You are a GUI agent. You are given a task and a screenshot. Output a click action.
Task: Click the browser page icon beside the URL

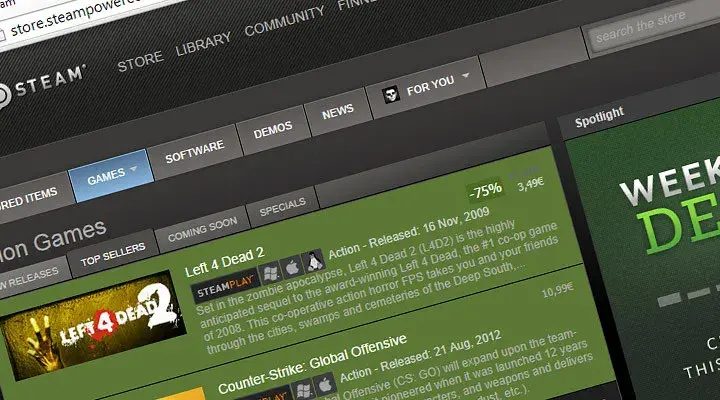click(x=2, y=36)
